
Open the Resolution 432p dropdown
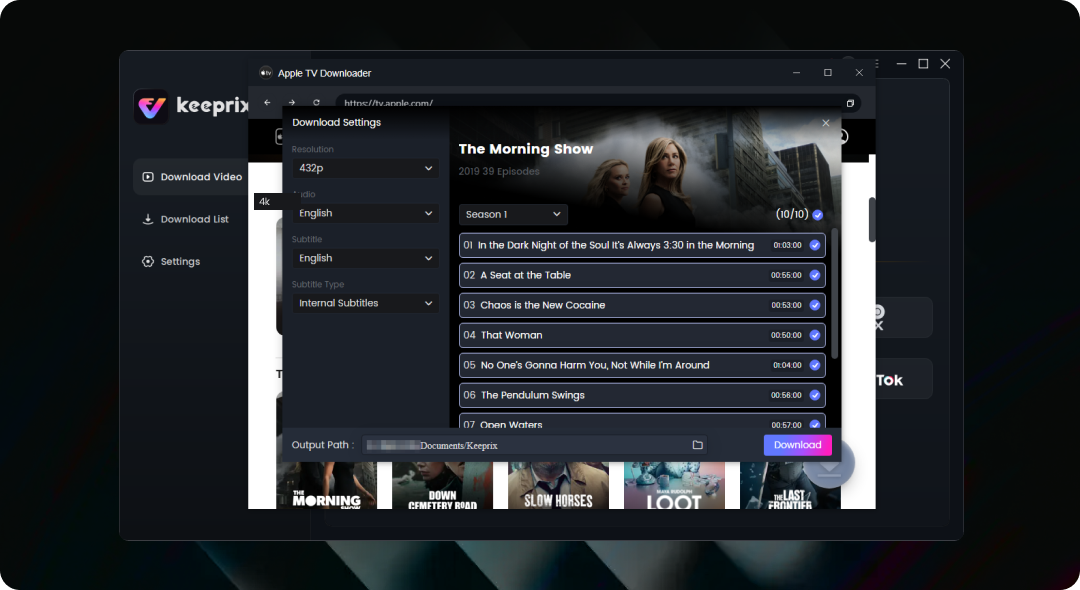[365, 168]
